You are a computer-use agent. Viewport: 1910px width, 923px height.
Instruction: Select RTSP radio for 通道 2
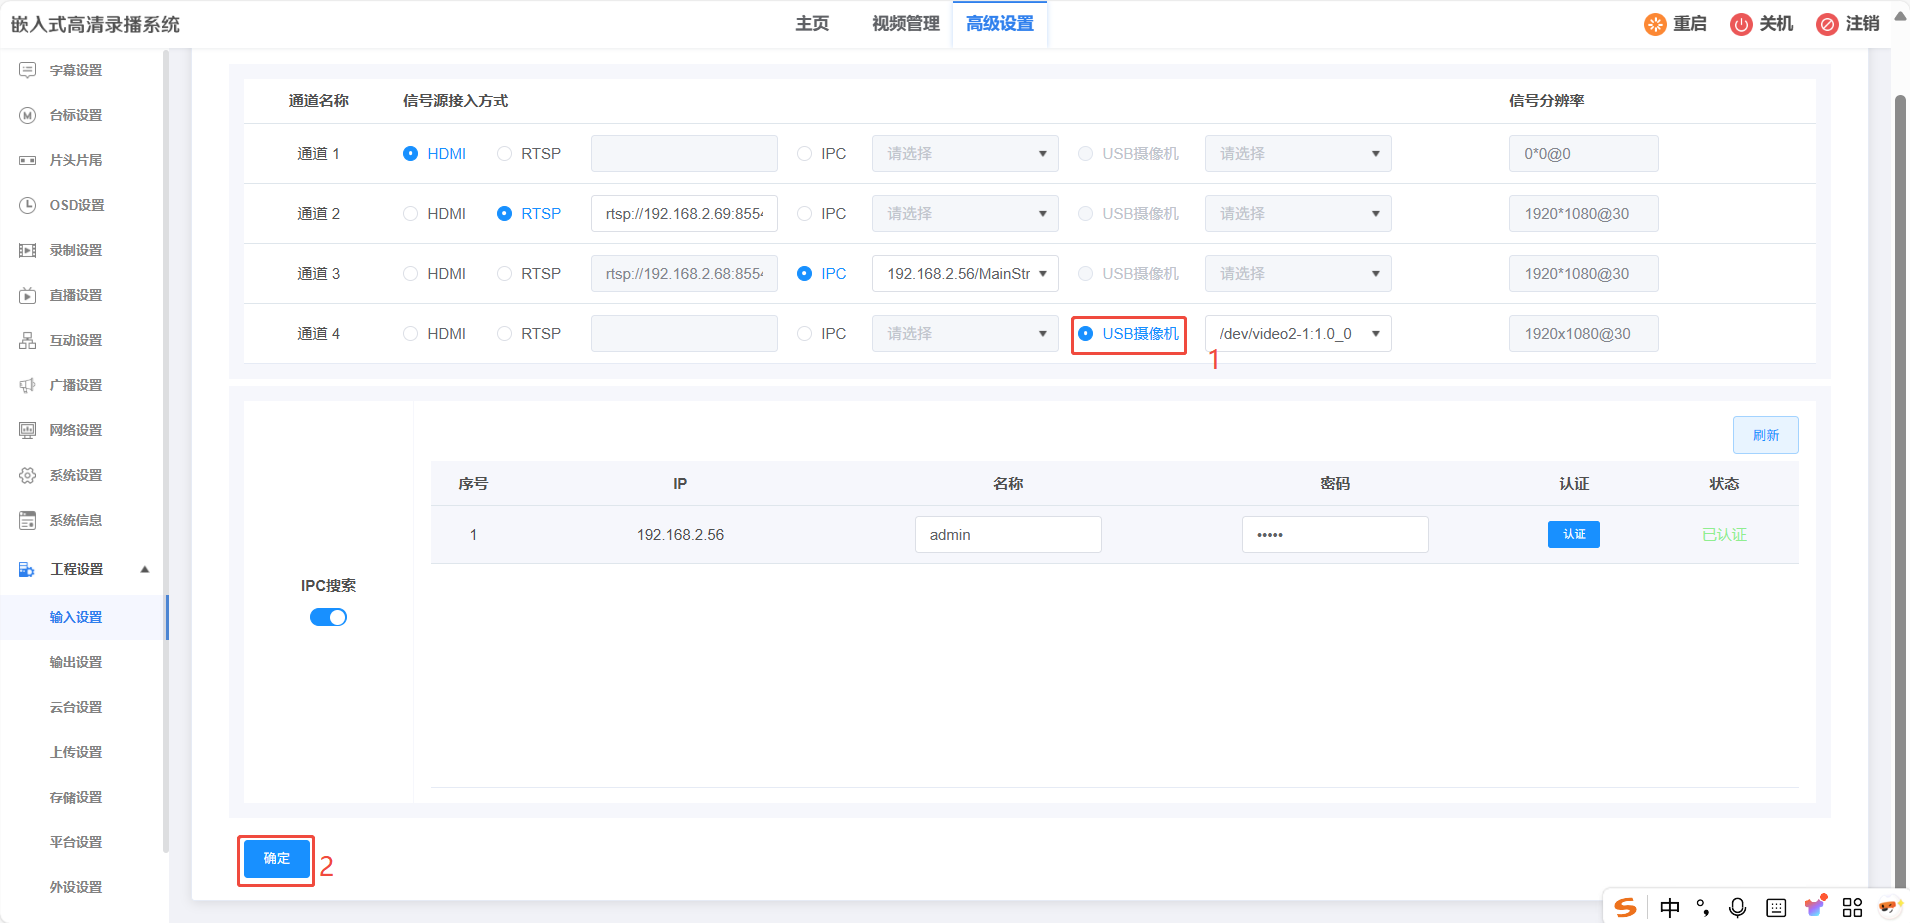[x=504, y=213]
